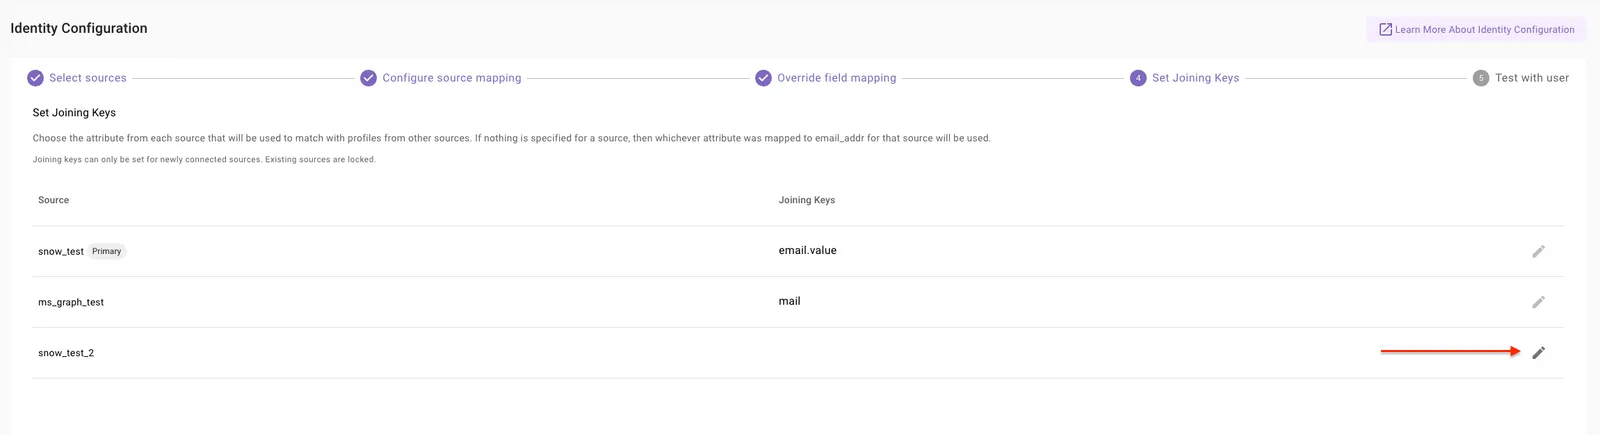Viewport: 1600px width, 435px height.
Task: Click checkmark icon for Configure source mapping
Action: click(x=368, y=78)
